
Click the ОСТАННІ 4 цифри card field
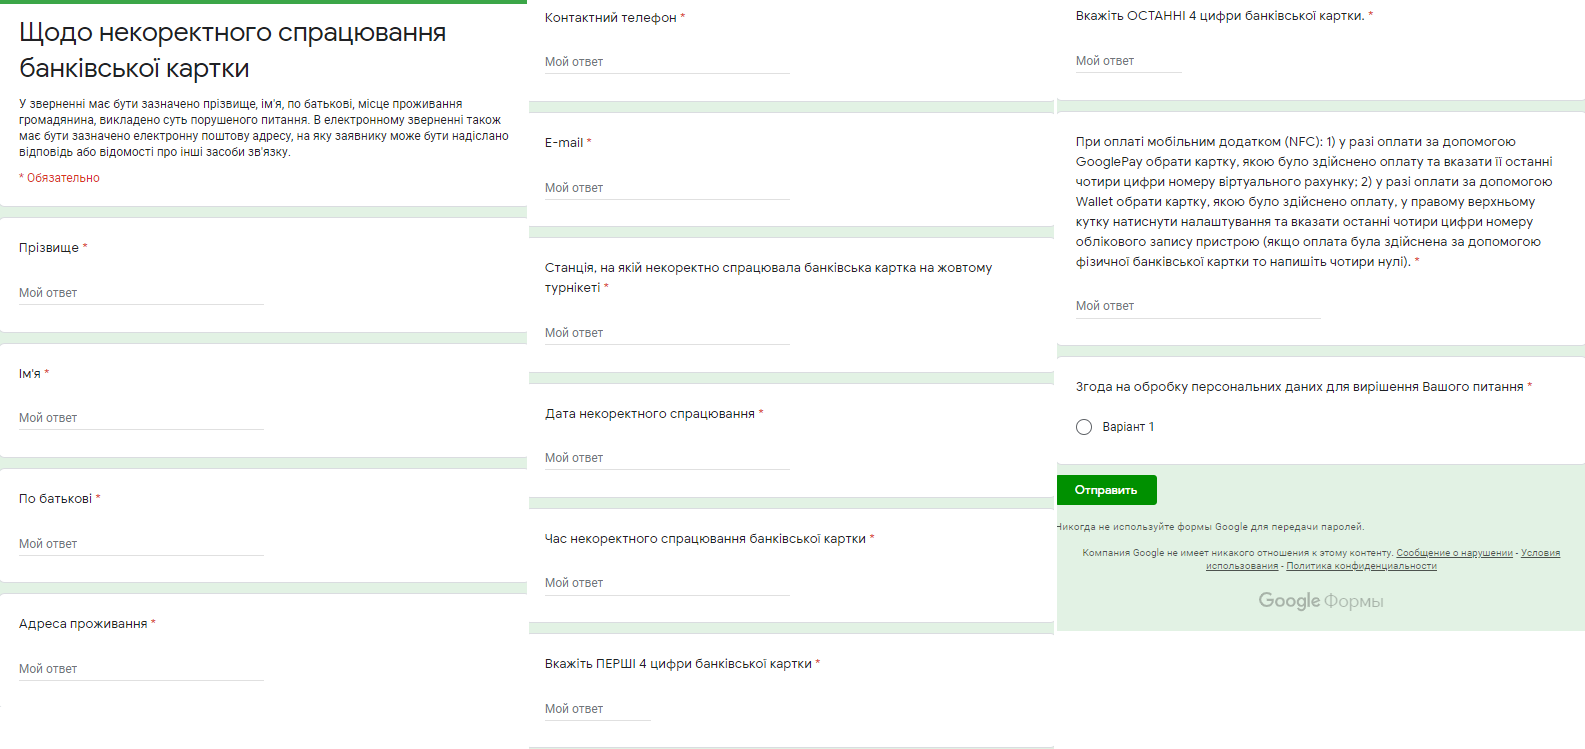pyautogui.click(x=1128, y=61)
